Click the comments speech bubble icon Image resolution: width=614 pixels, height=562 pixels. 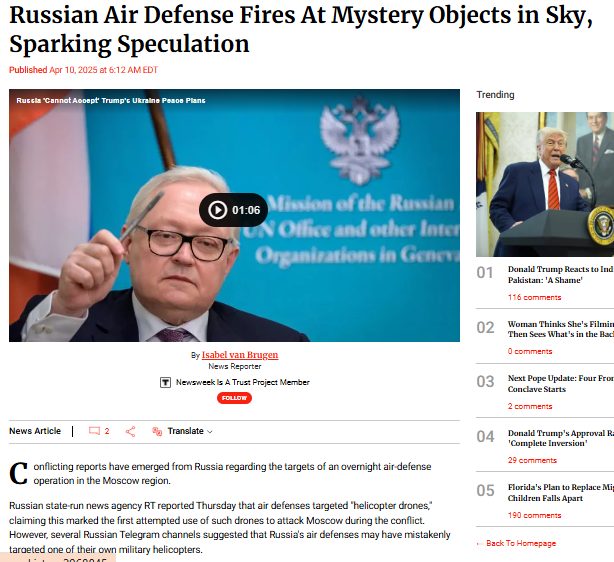point(94,431)
